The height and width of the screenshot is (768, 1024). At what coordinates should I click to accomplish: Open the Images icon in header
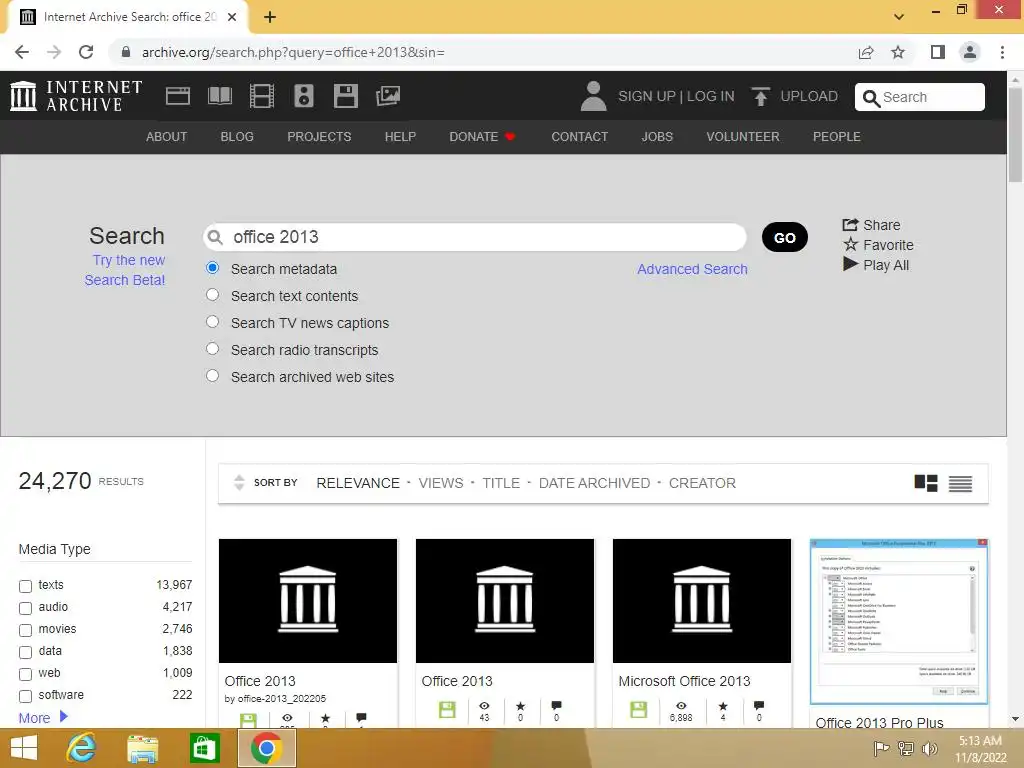[x=388, y=96]
